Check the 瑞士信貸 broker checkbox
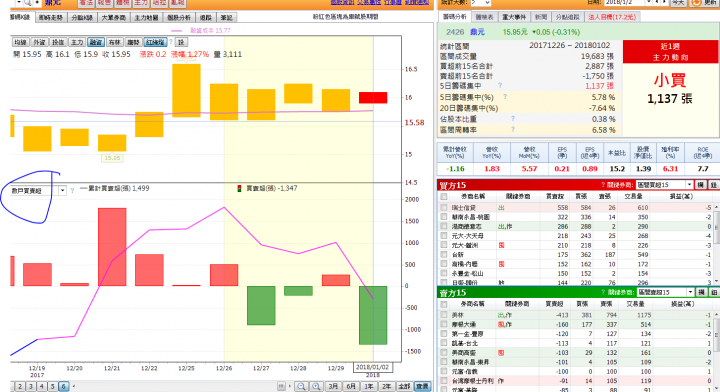 click(x=444, y=207)
